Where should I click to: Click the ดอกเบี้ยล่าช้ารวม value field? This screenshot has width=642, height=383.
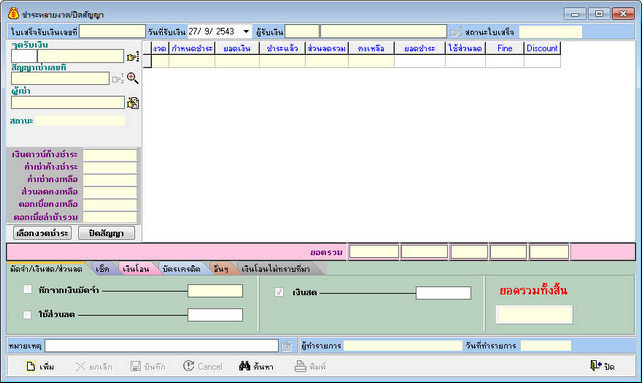(x=110, y=216)
